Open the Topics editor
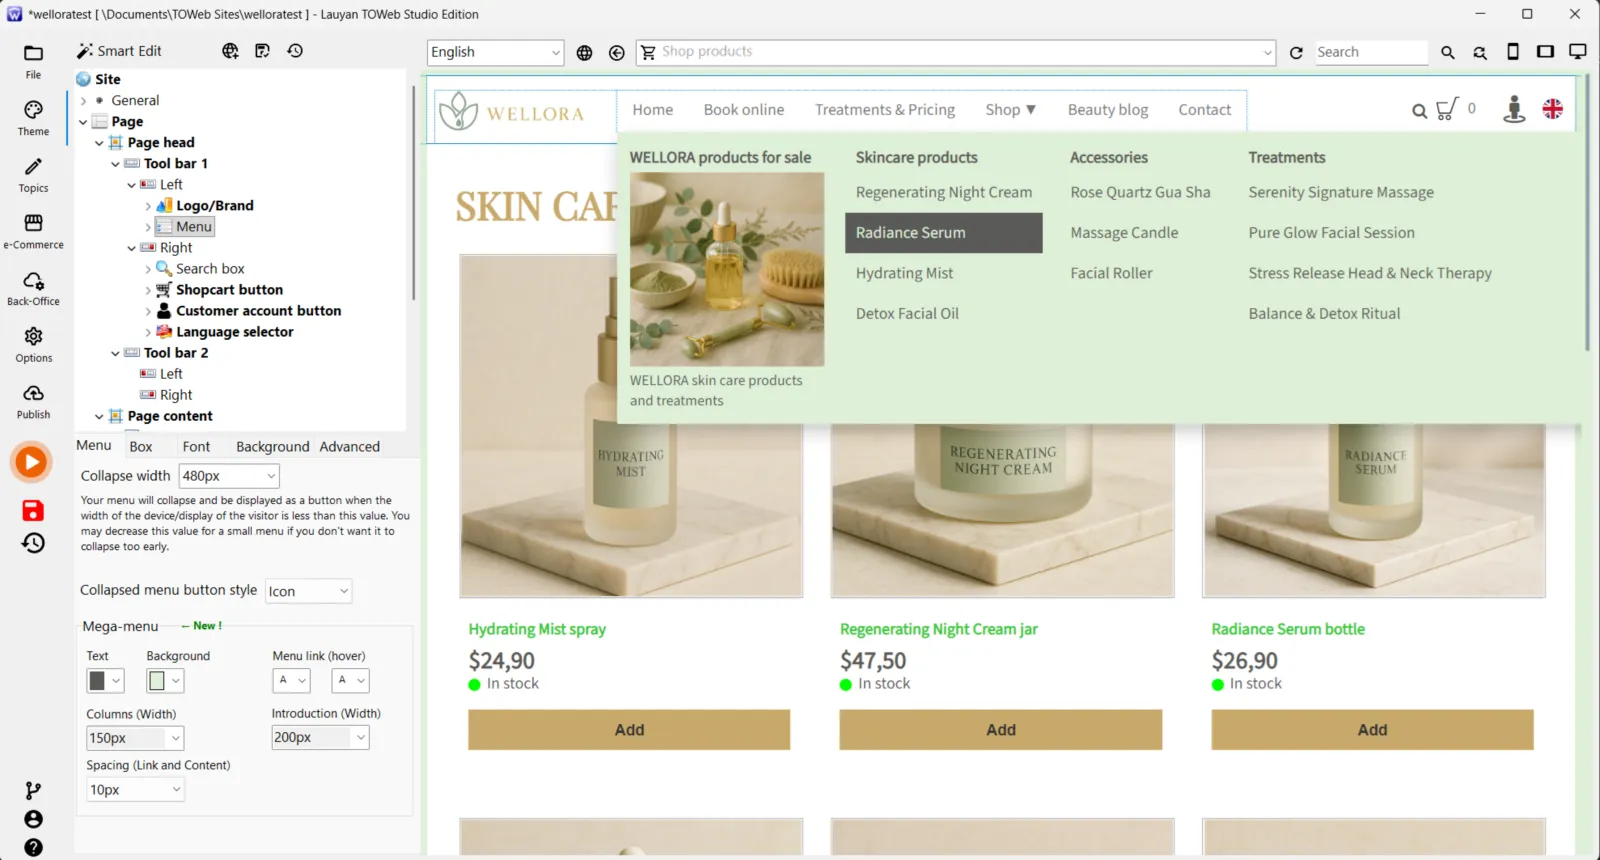The width and height of the screenshot is (1600, 860). [x=33, y=175]
